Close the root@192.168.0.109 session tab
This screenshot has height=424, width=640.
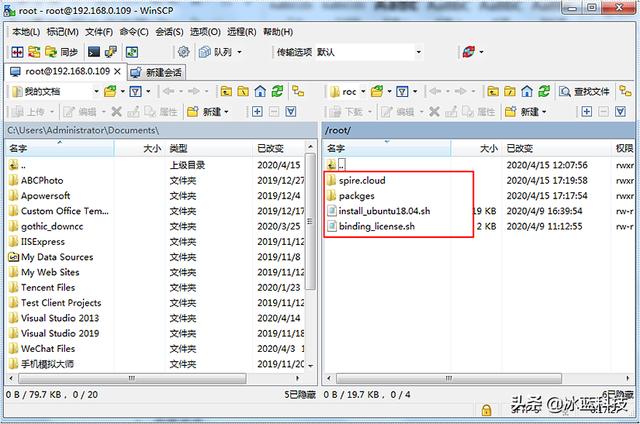tap(118, 71)
